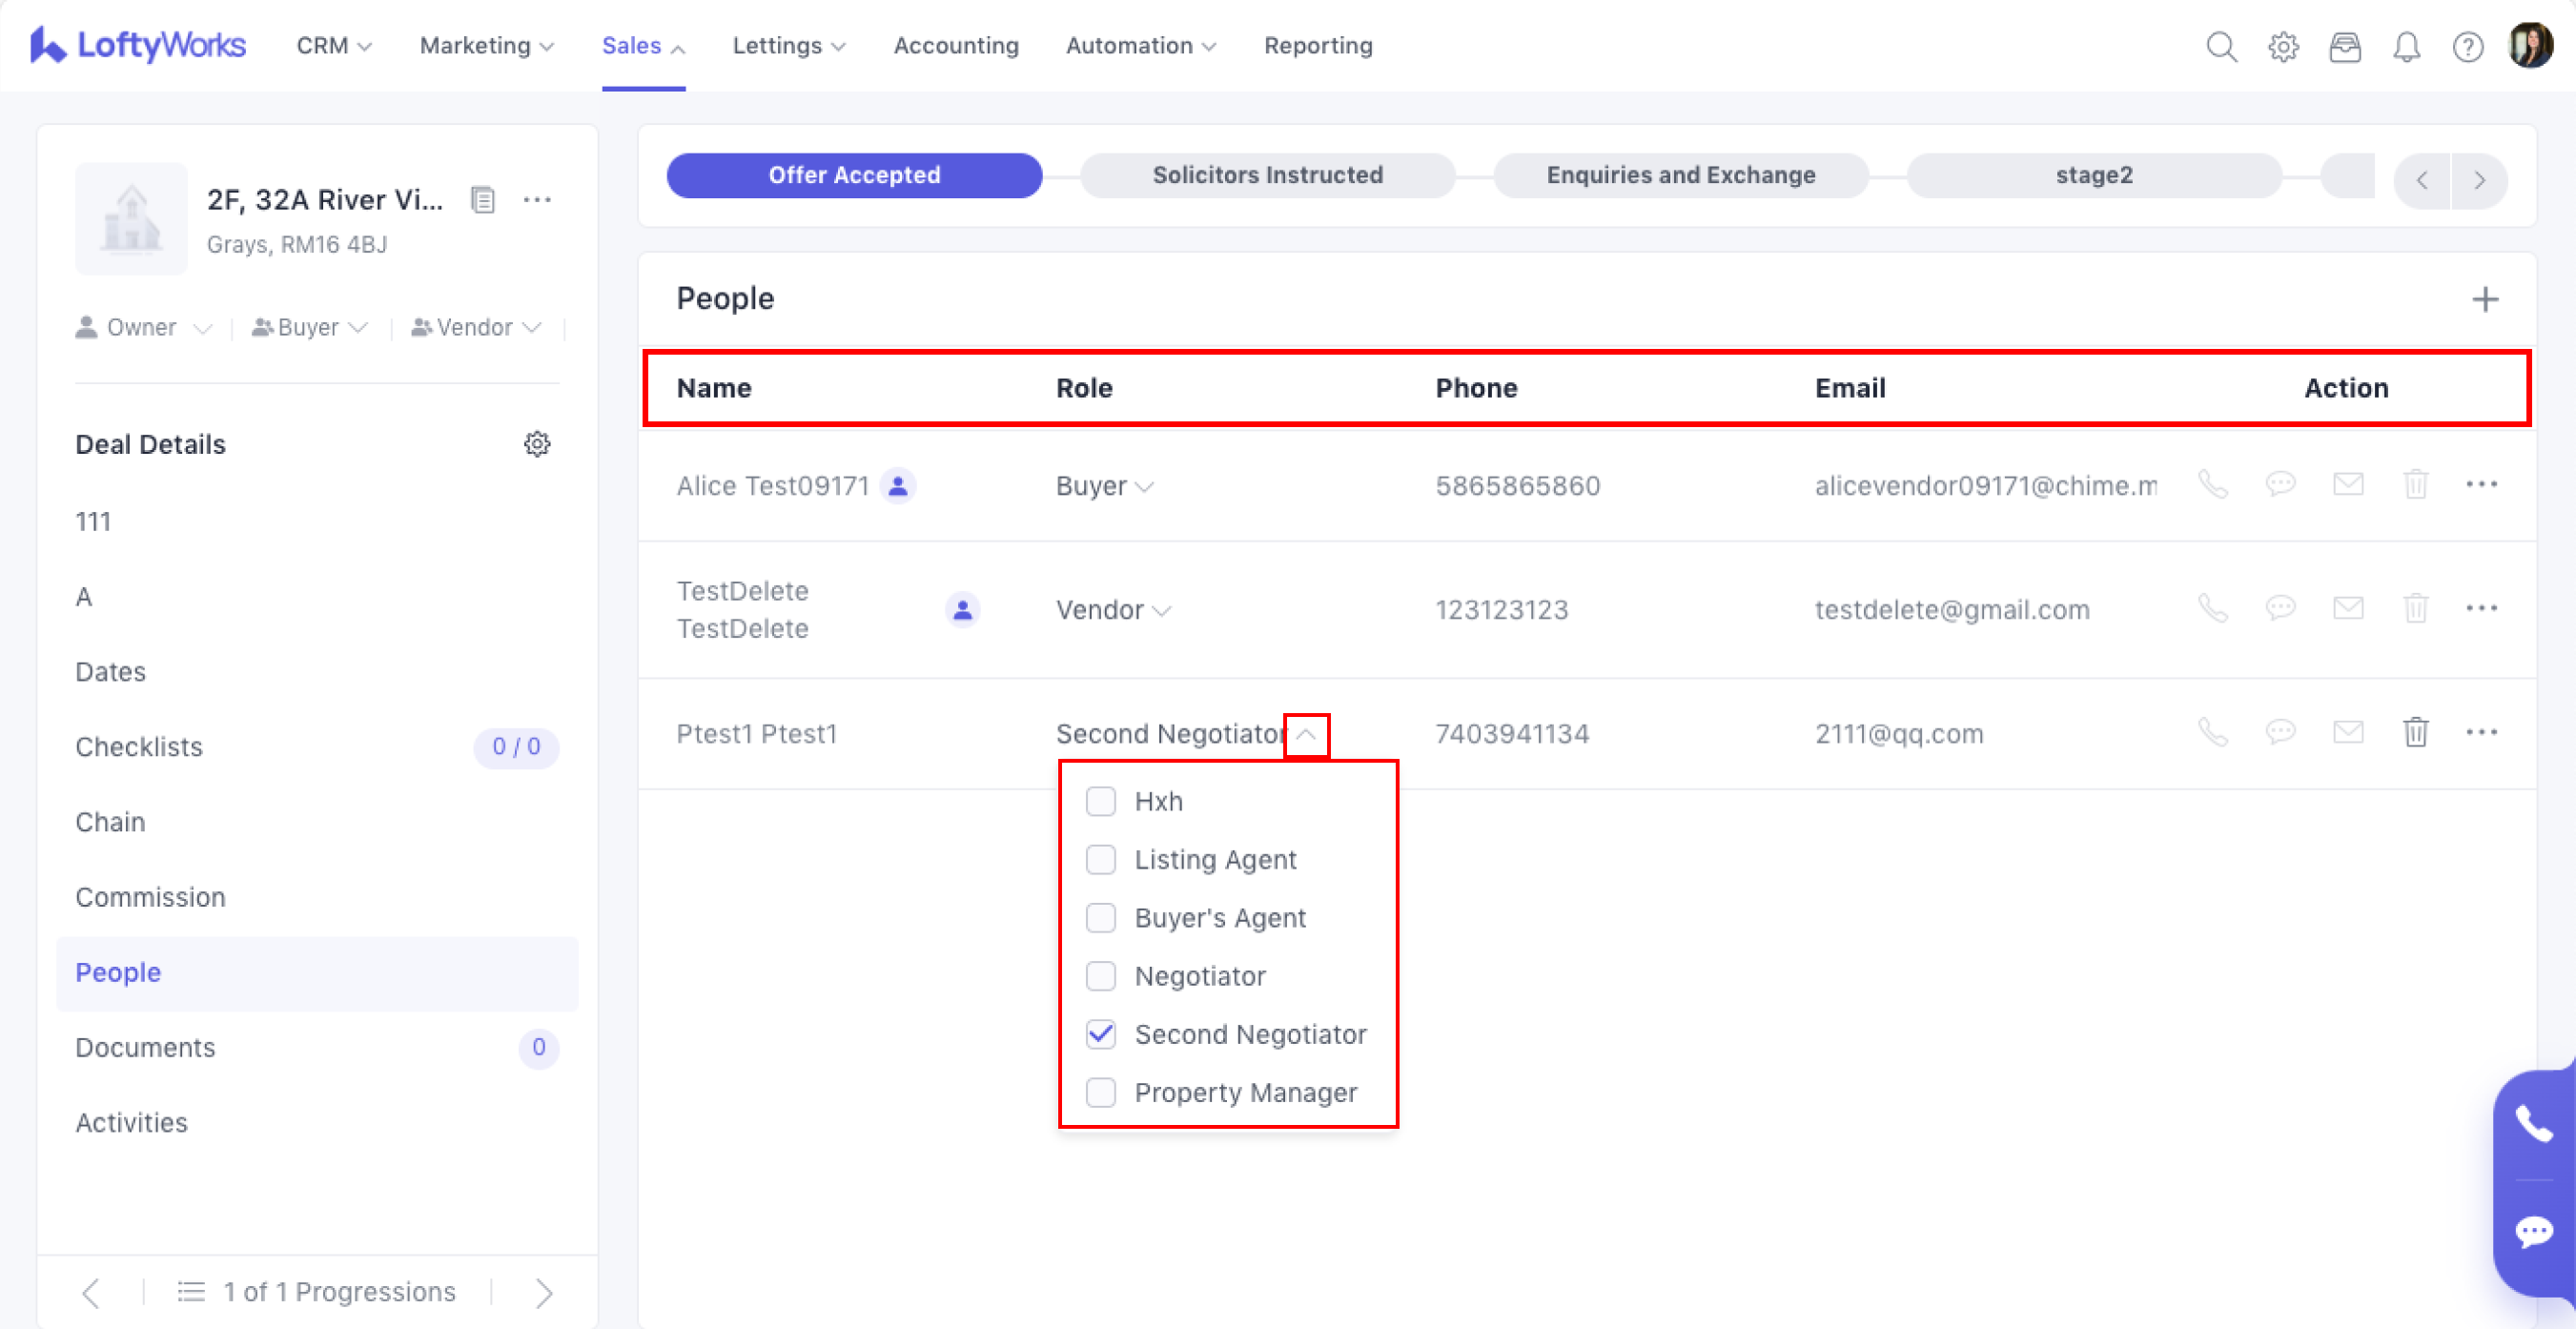Uncheck the Second Negotiator checkbox

pyautogui.click(x=1100, y=1034)
